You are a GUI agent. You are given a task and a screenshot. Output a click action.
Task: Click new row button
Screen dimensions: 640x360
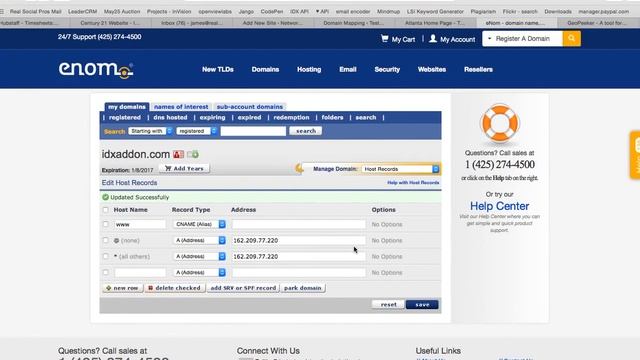point(122,288)
